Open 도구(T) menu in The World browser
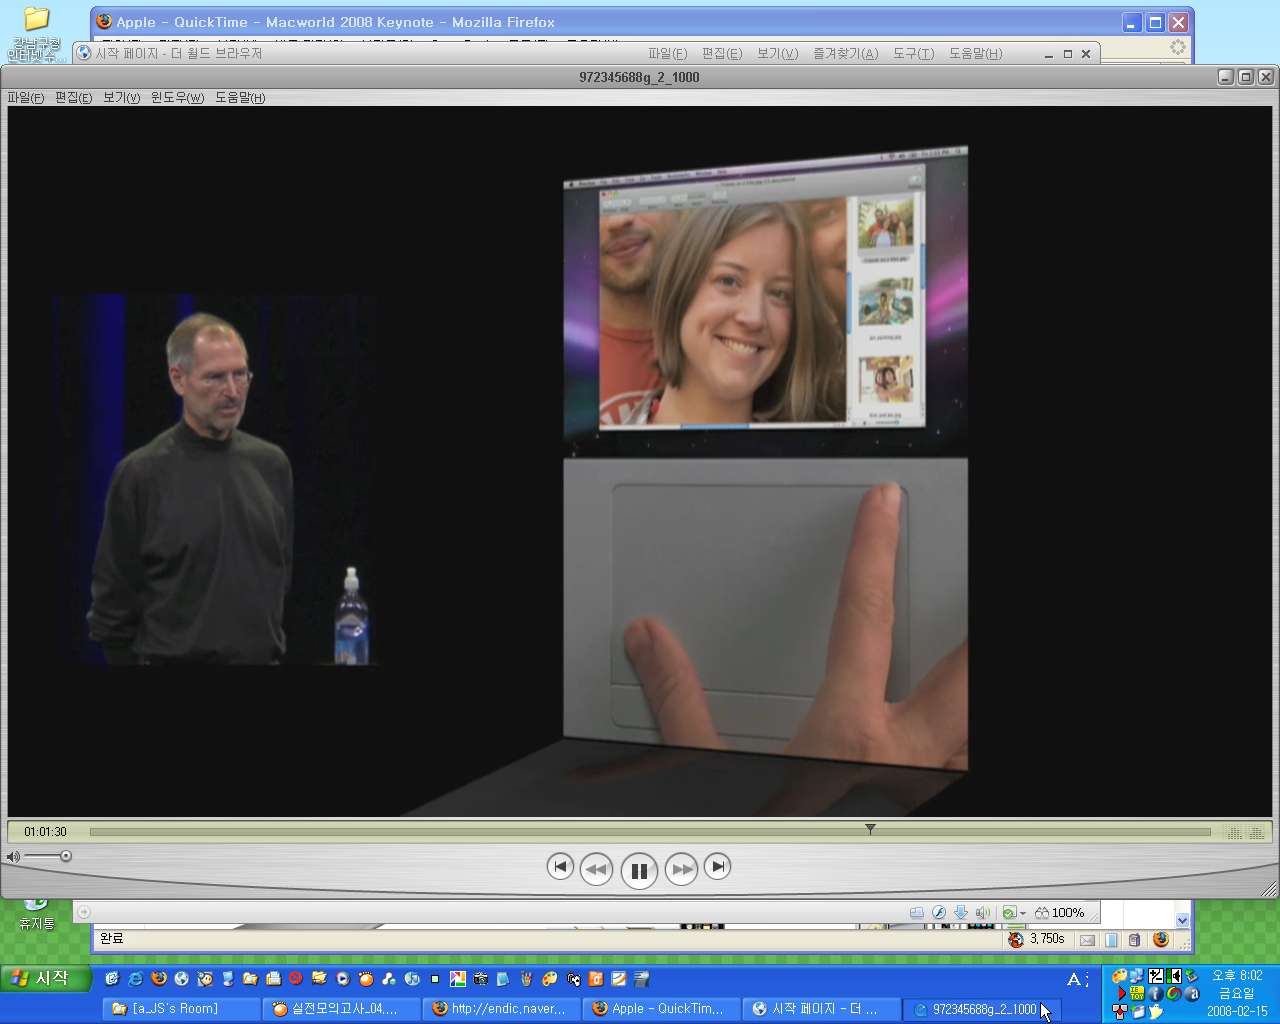 (x=913, y=54)
